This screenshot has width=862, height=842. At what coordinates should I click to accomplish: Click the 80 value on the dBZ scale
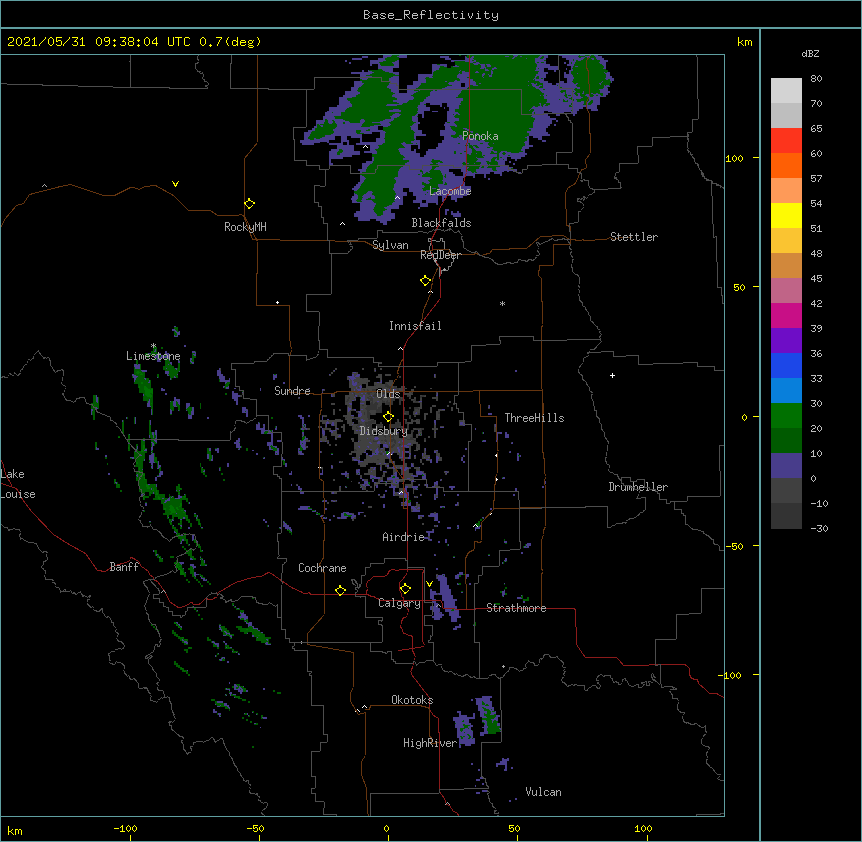tap(816, 79)
